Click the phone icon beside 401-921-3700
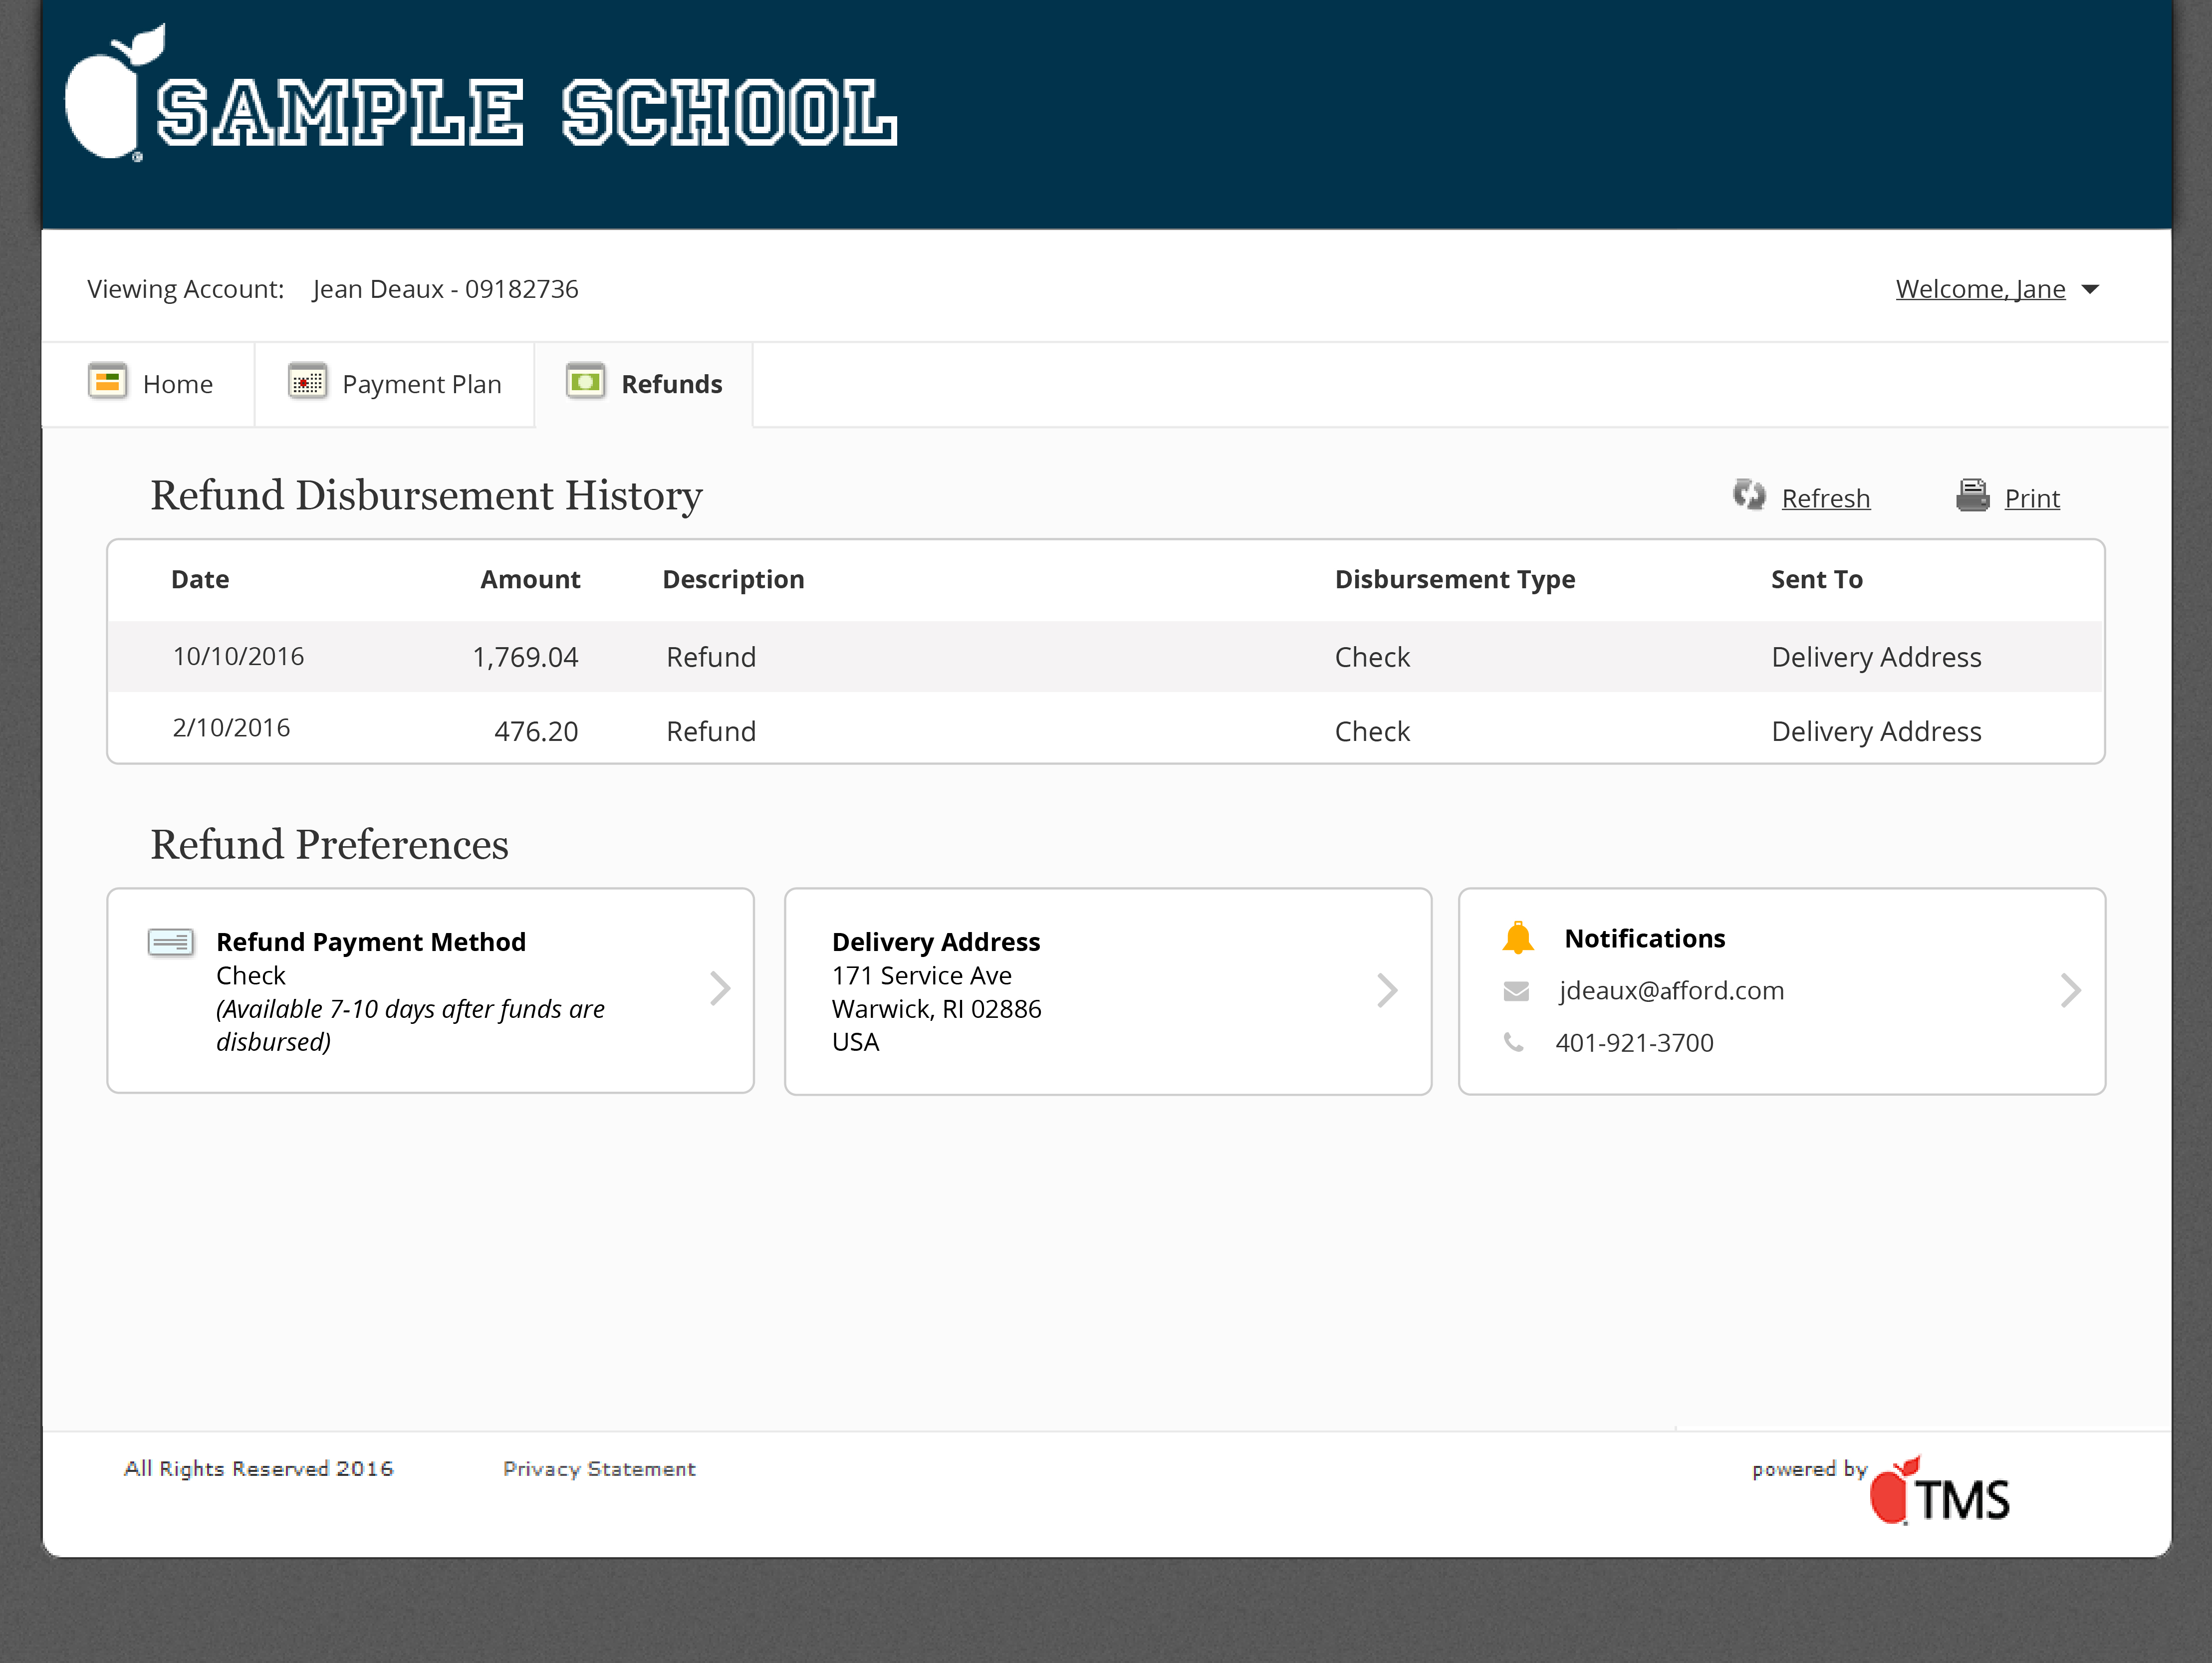 pos(1514,1043)
